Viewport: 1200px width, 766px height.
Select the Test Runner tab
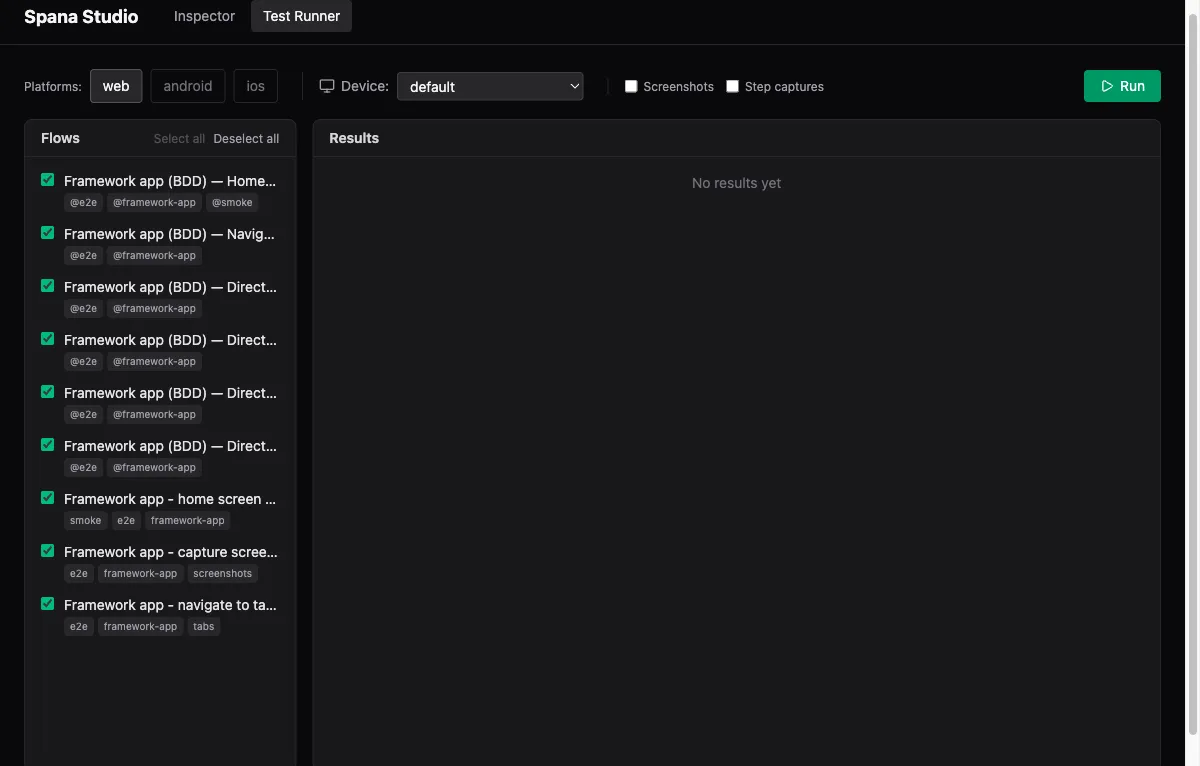[301, 16]
